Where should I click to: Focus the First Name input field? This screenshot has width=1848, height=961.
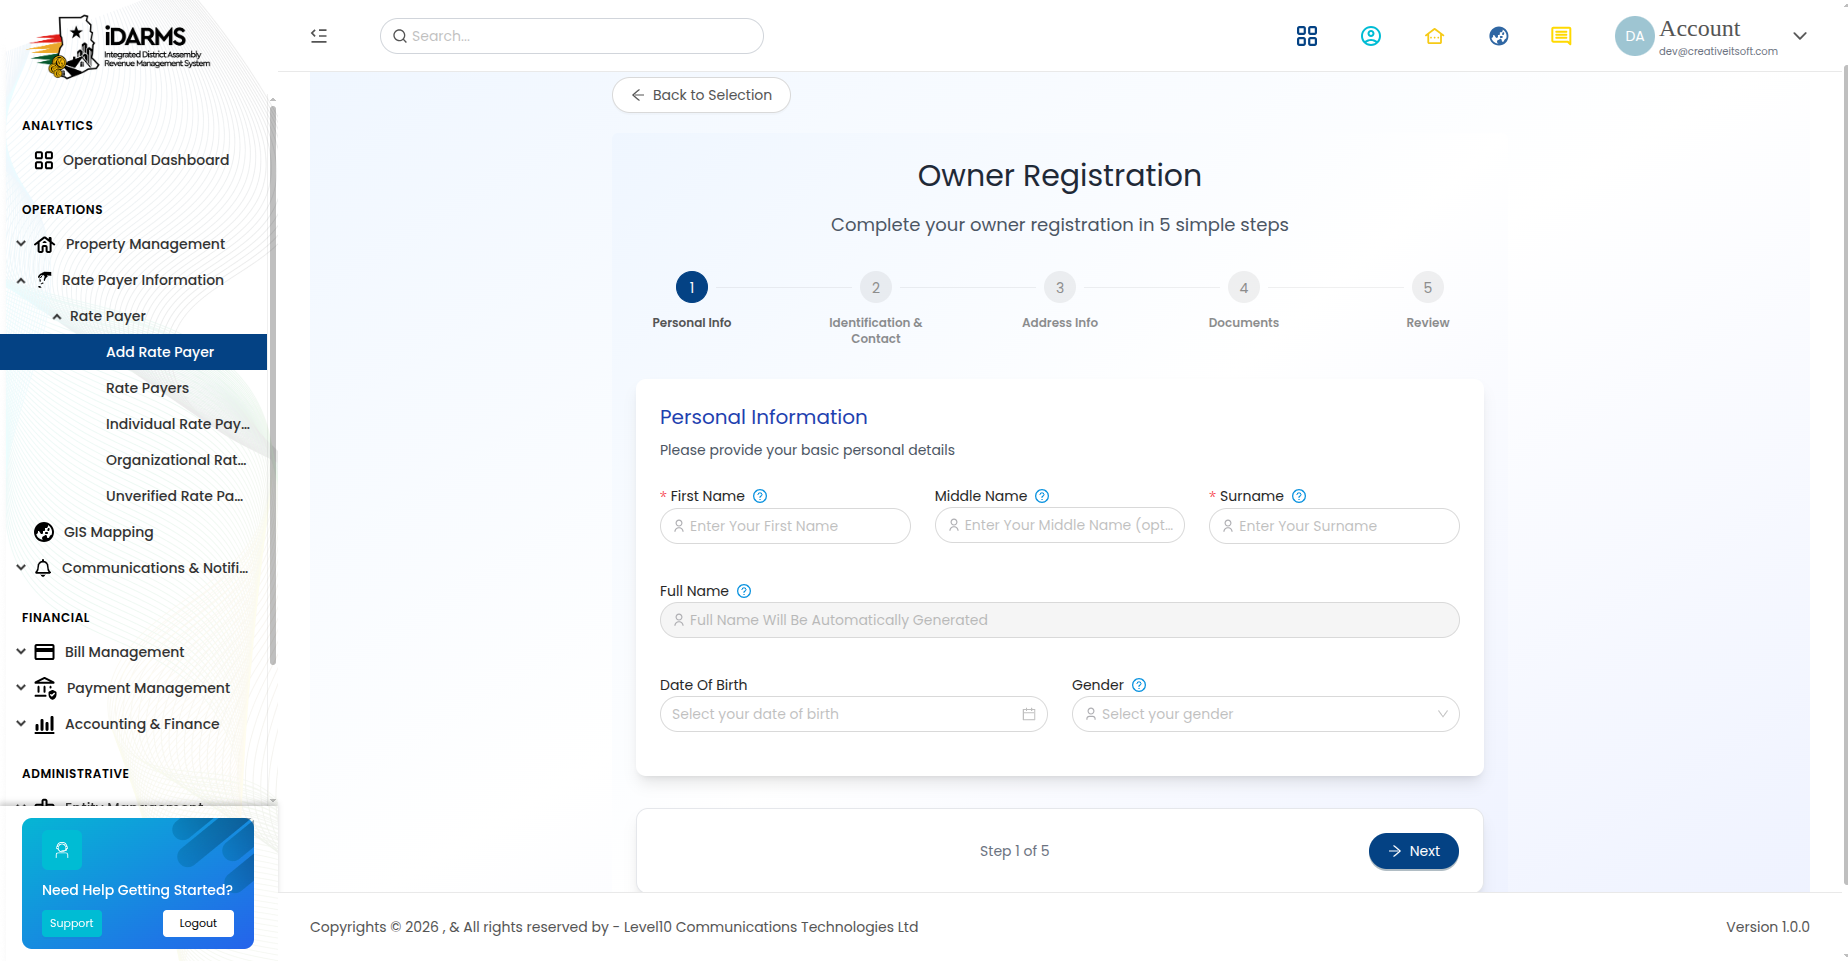click(785, 526)
